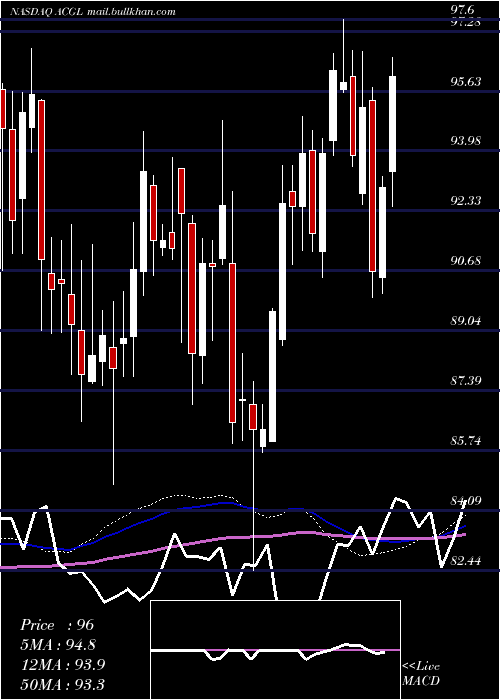The width and height of the screenshot is (500, 700).
Task: Click the tallest red candle near chart bottom-center
Action: point(232,343)
